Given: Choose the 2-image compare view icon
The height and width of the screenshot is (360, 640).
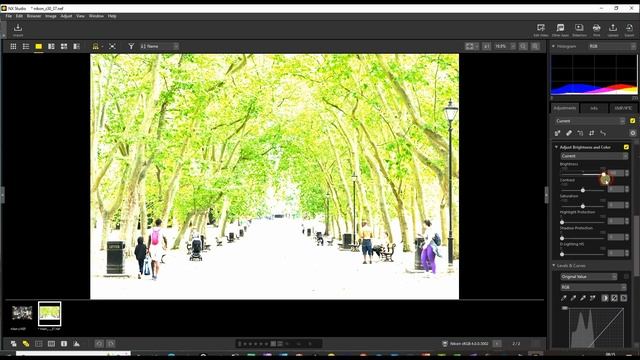Looking at the screenshot, I should (51, 47).
